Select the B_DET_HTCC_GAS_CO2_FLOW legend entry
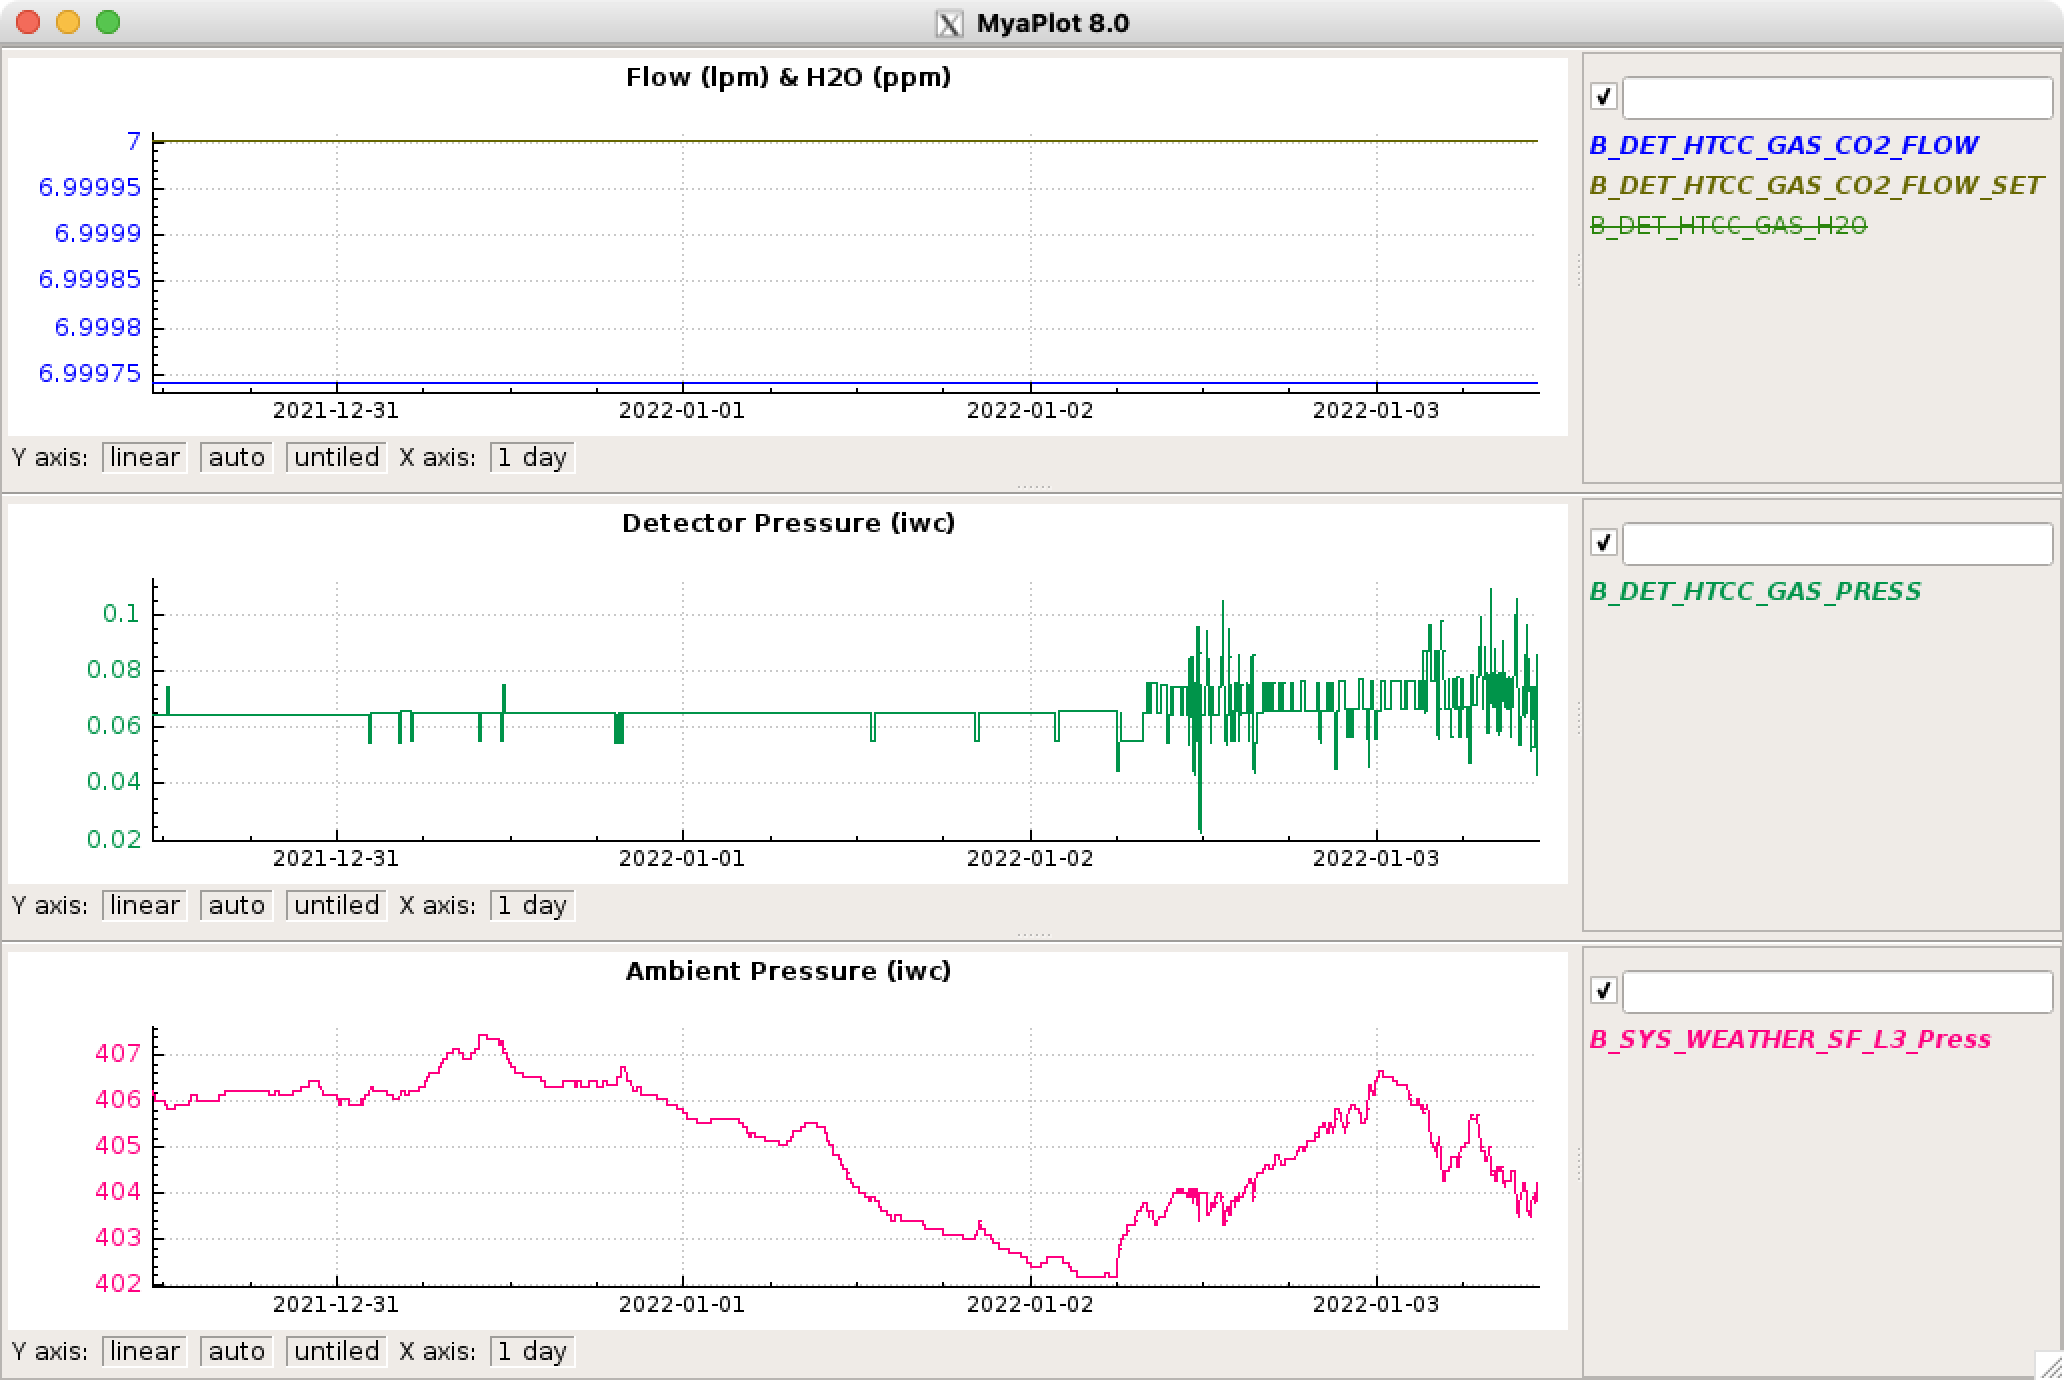This screenshot has width=2064, height=1380. pyautogui.click(x=1784, y=146)
